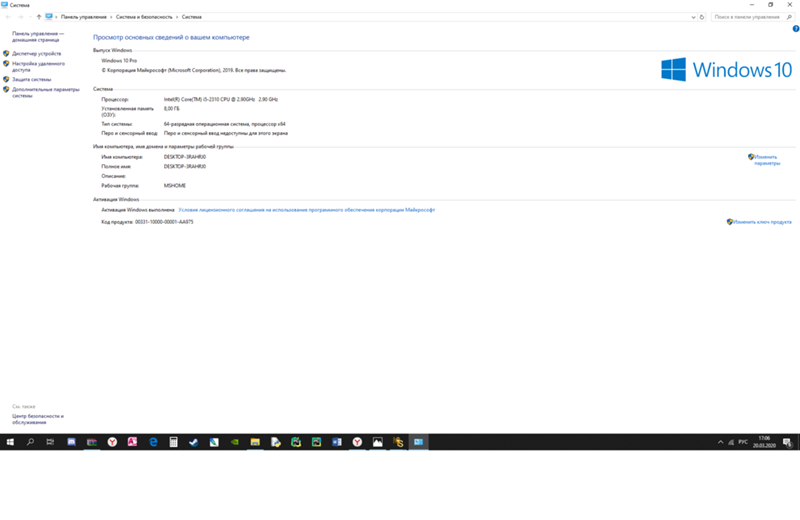Open WinRAR from the taskbar
Image resolution: width=800 pixels, height=520 pixels.
coord(92,442)
